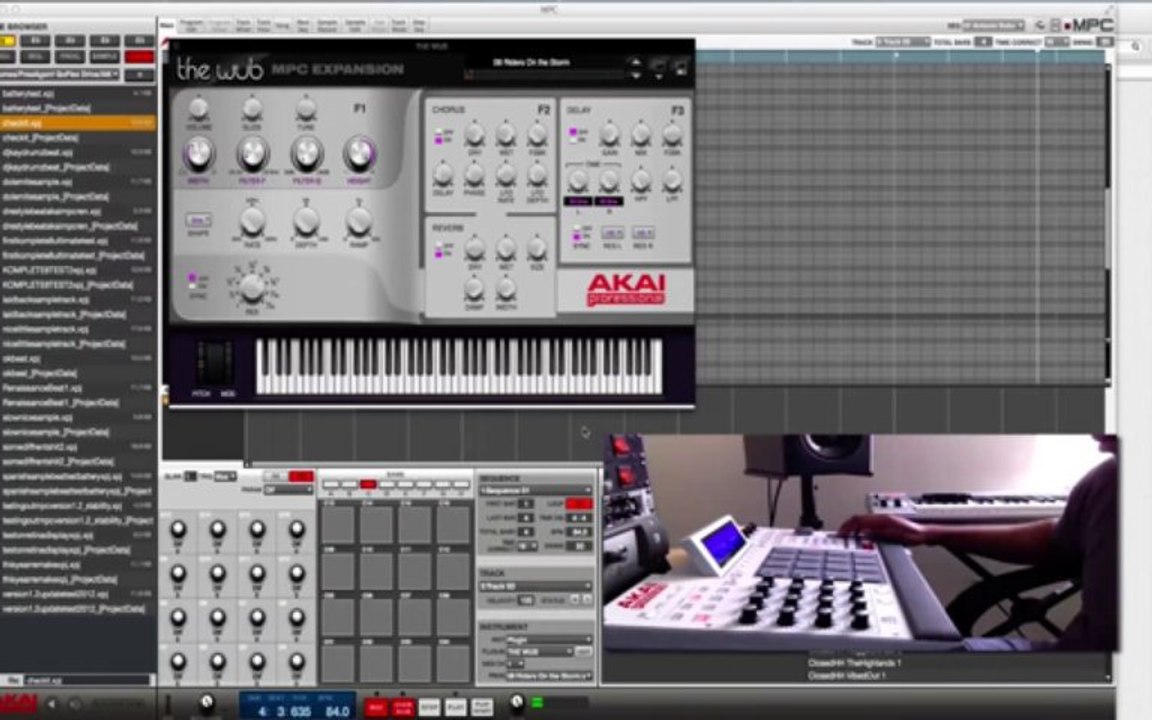Open the Shape dropdown in The Wub
Viewport: 1152px width, 720px height.
[x=198, y=220]
